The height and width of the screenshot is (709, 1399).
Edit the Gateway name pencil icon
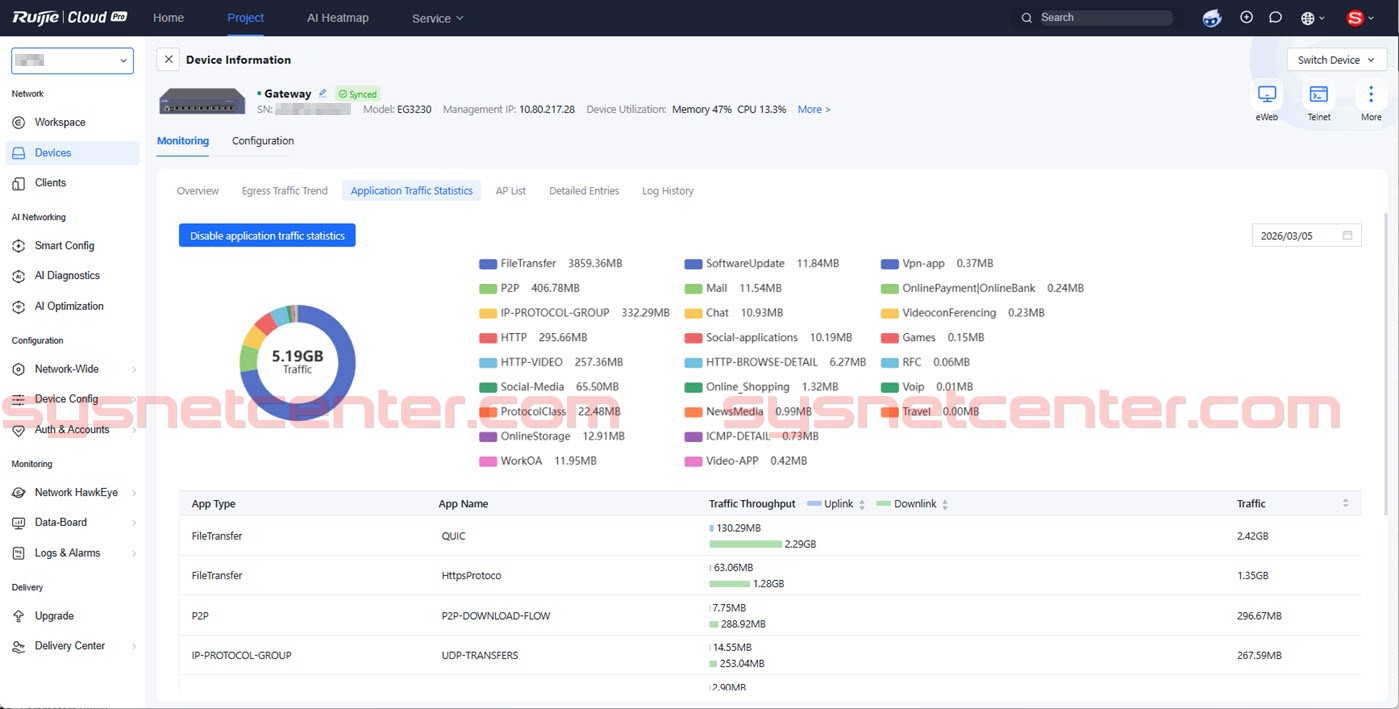click(x=323, y=93)
